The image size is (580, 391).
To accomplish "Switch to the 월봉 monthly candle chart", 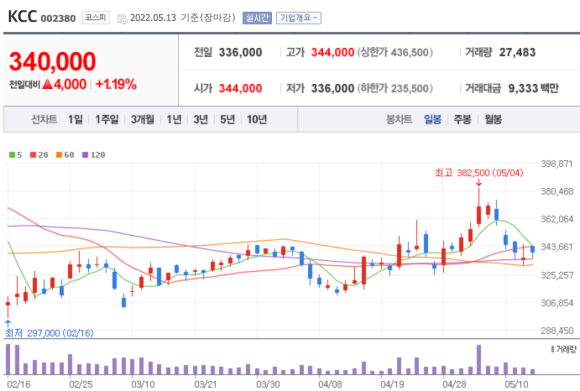I will 493,119.
